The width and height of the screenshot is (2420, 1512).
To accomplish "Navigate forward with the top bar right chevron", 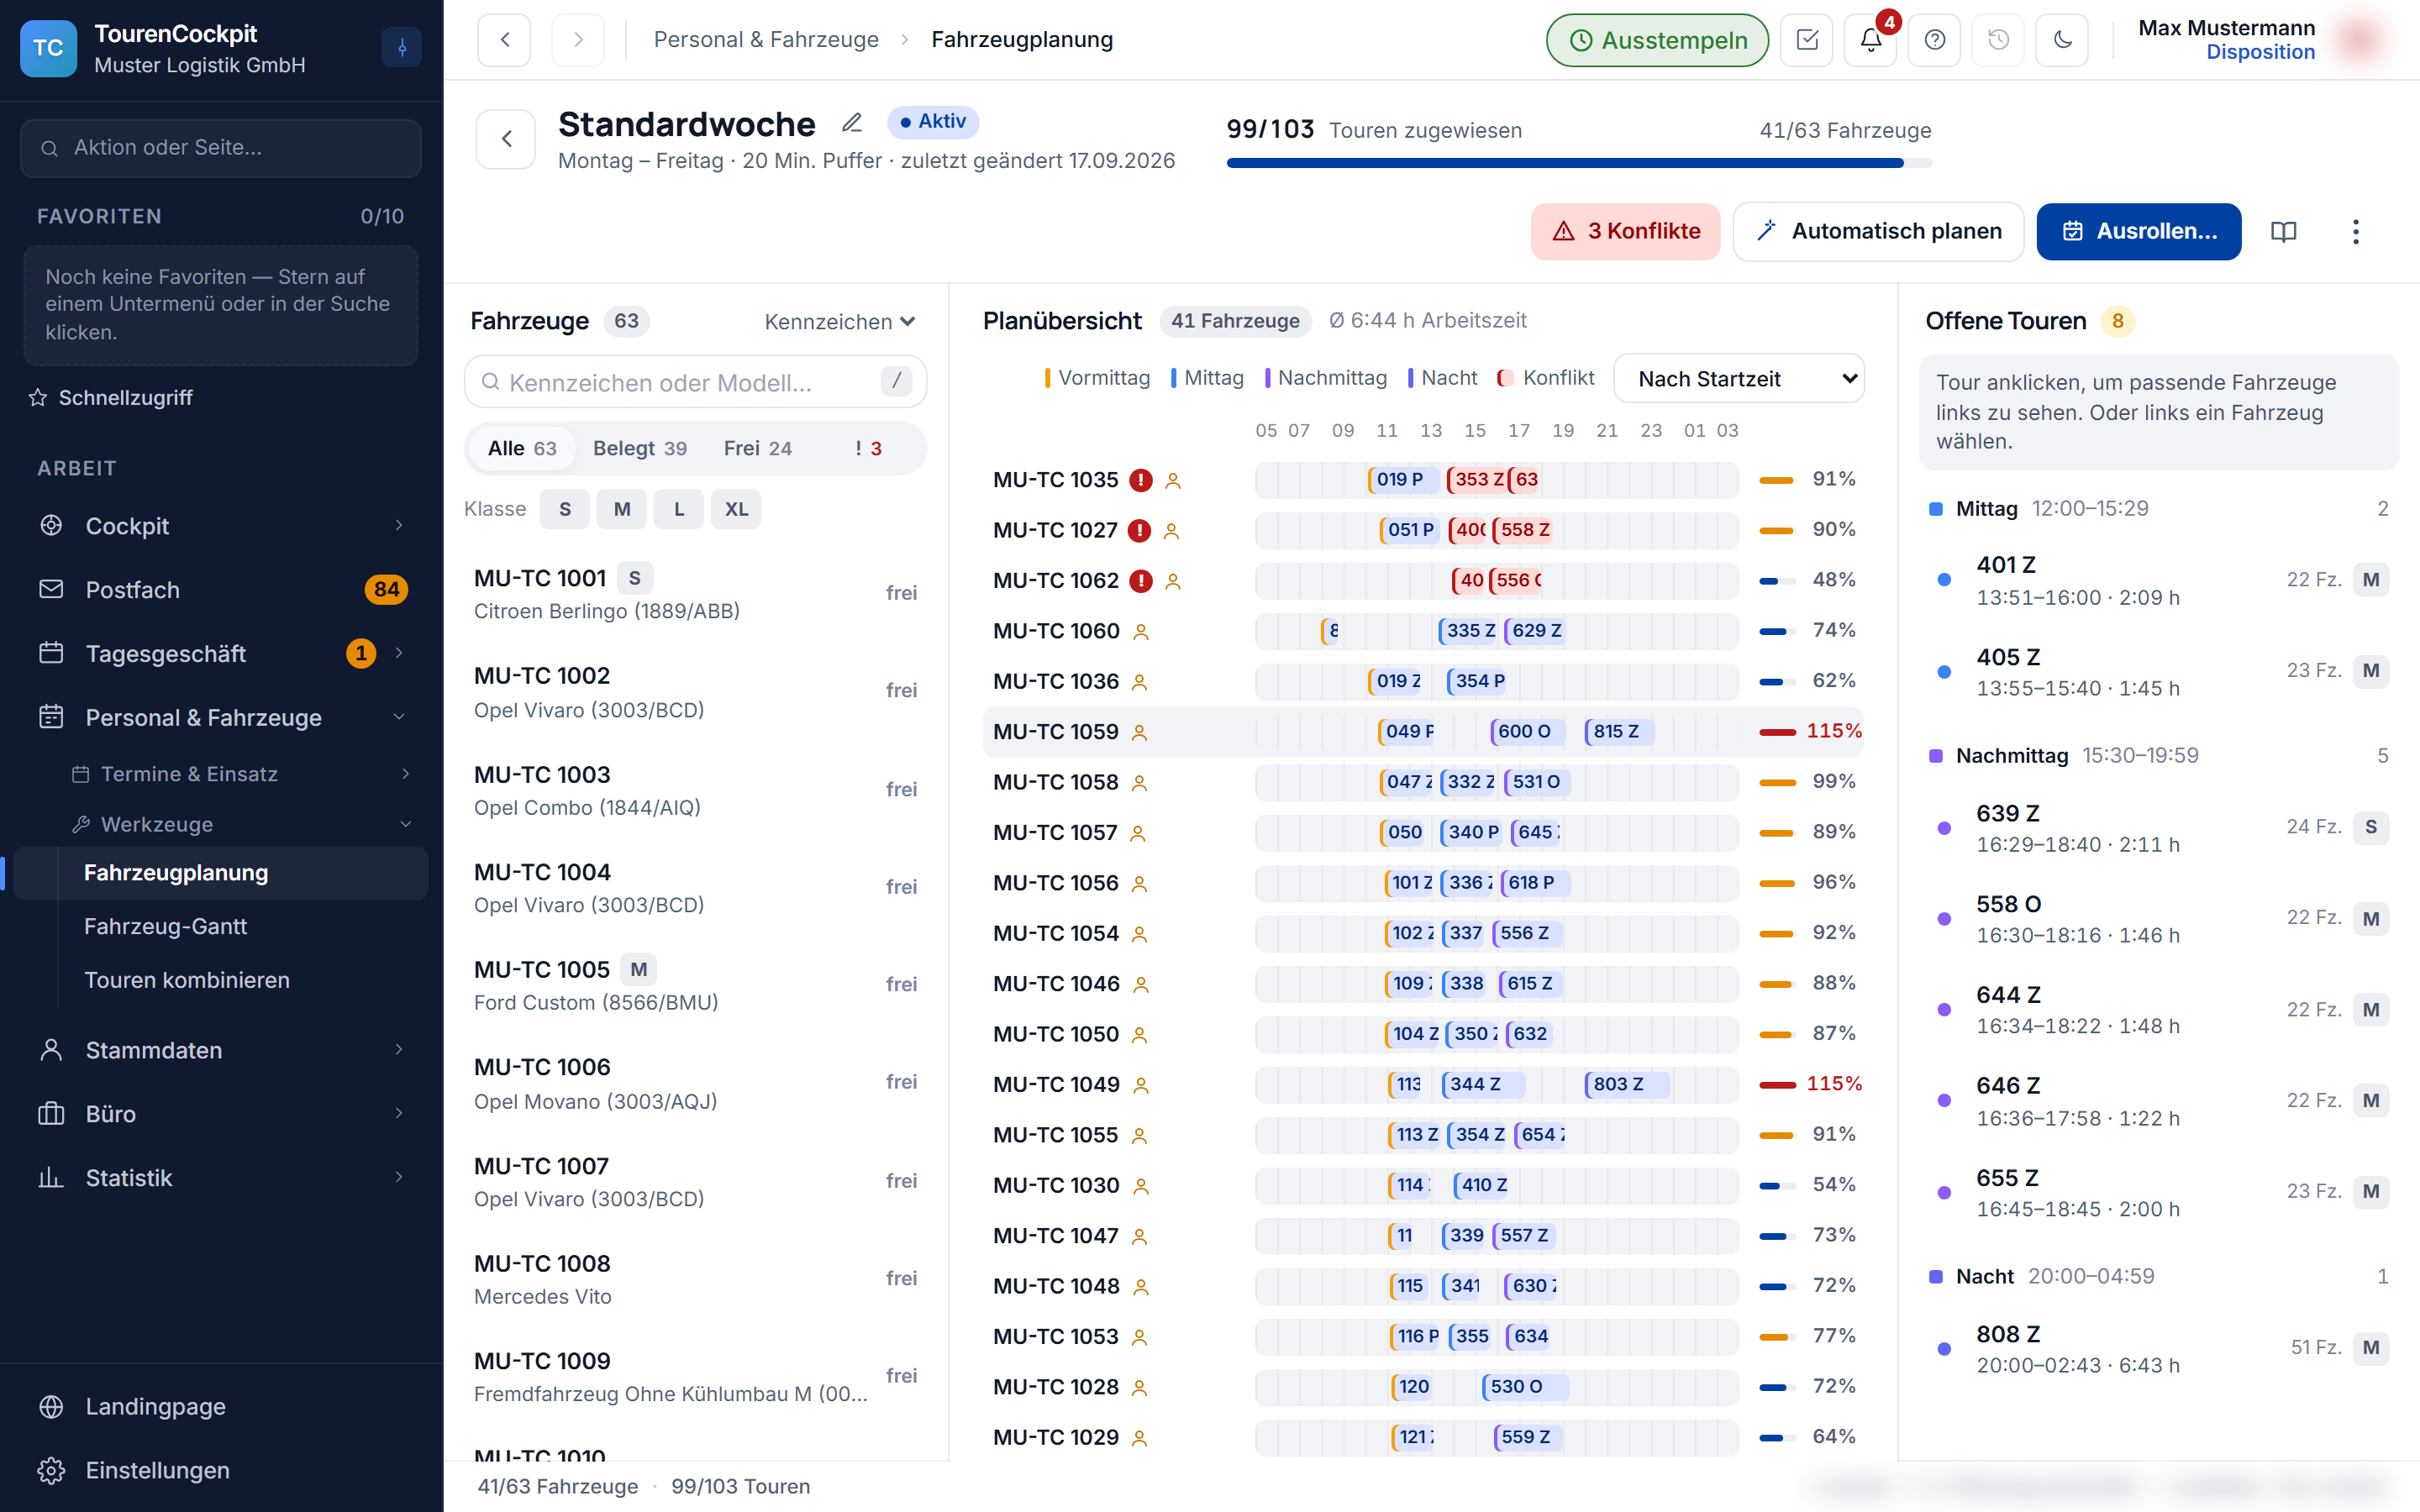I will [x=578, y=40].
